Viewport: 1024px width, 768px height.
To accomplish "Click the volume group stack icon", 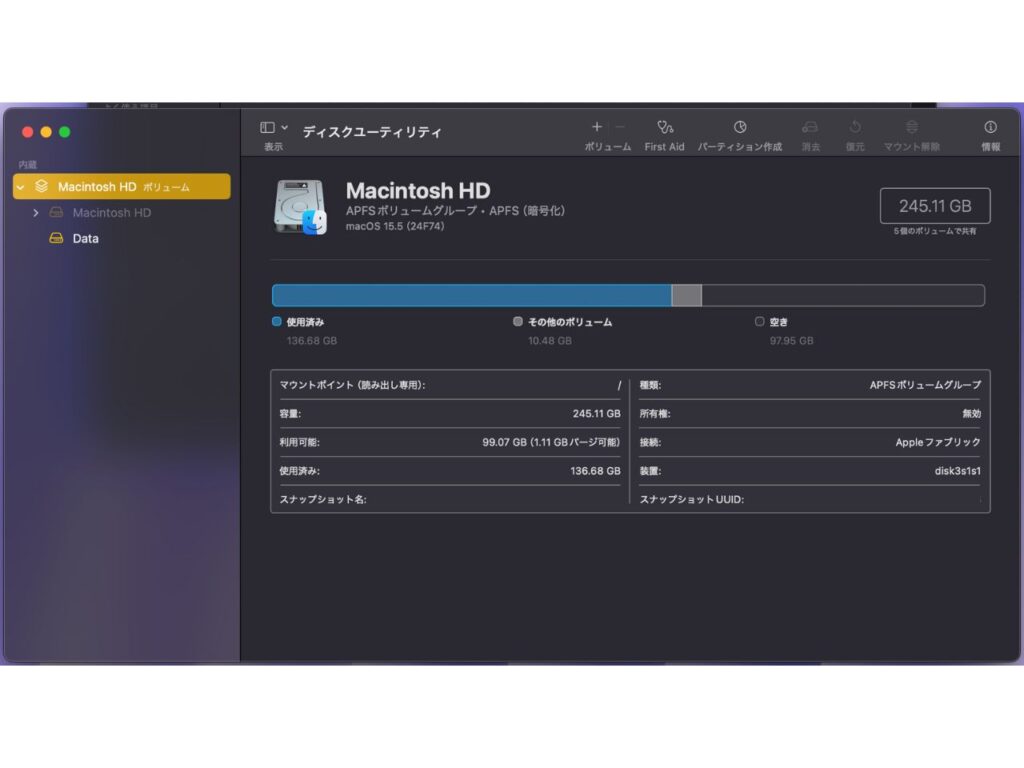I will coord(42,186).
